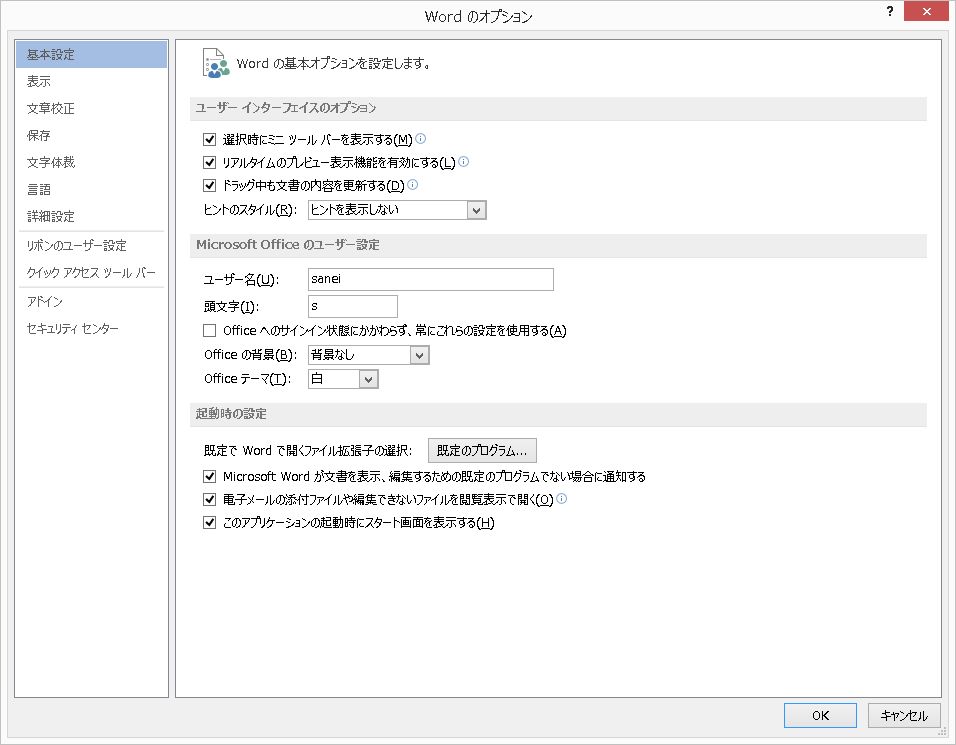Open セキュリティ センター category
This screenshot has height=745, width=956.
91,328
